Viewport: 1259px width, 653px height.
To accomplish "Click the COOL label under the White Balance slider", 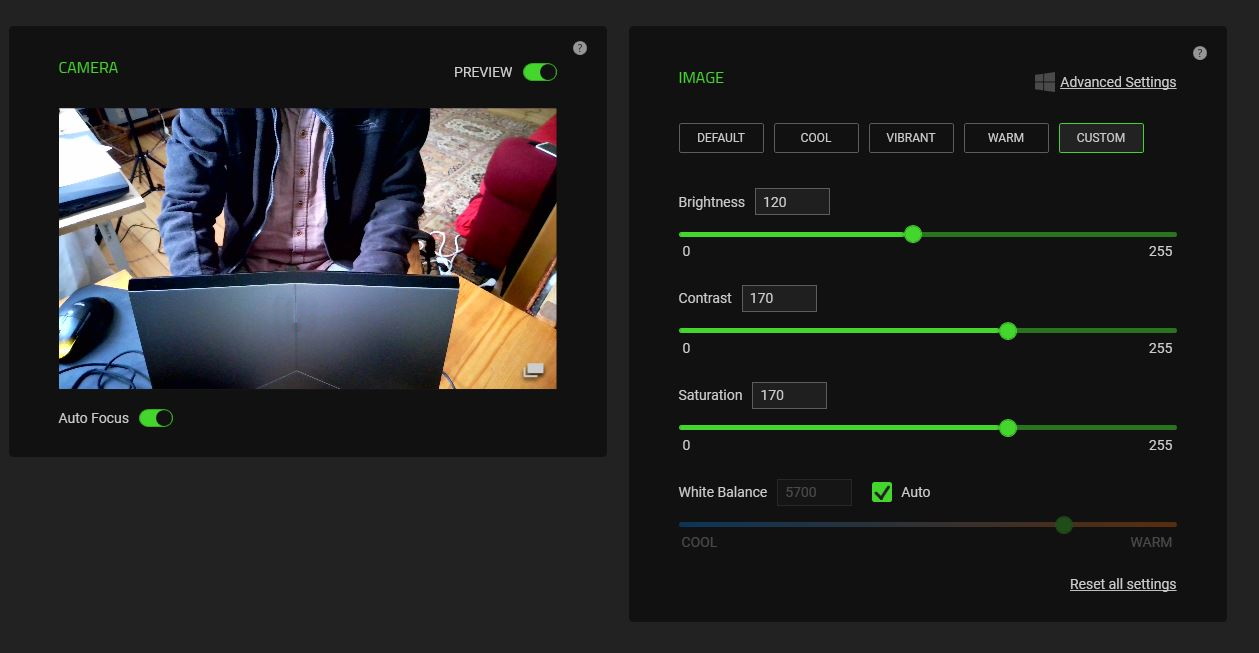I will click(699, 542).
